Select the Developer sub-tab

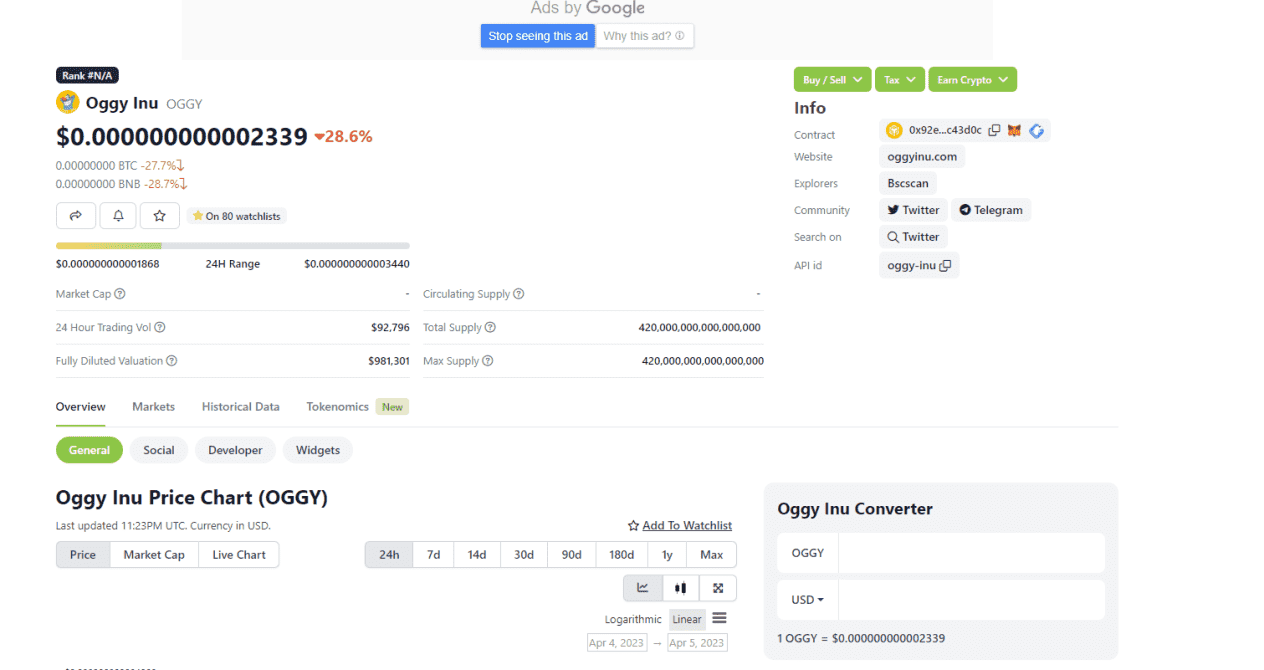(235, 450)
